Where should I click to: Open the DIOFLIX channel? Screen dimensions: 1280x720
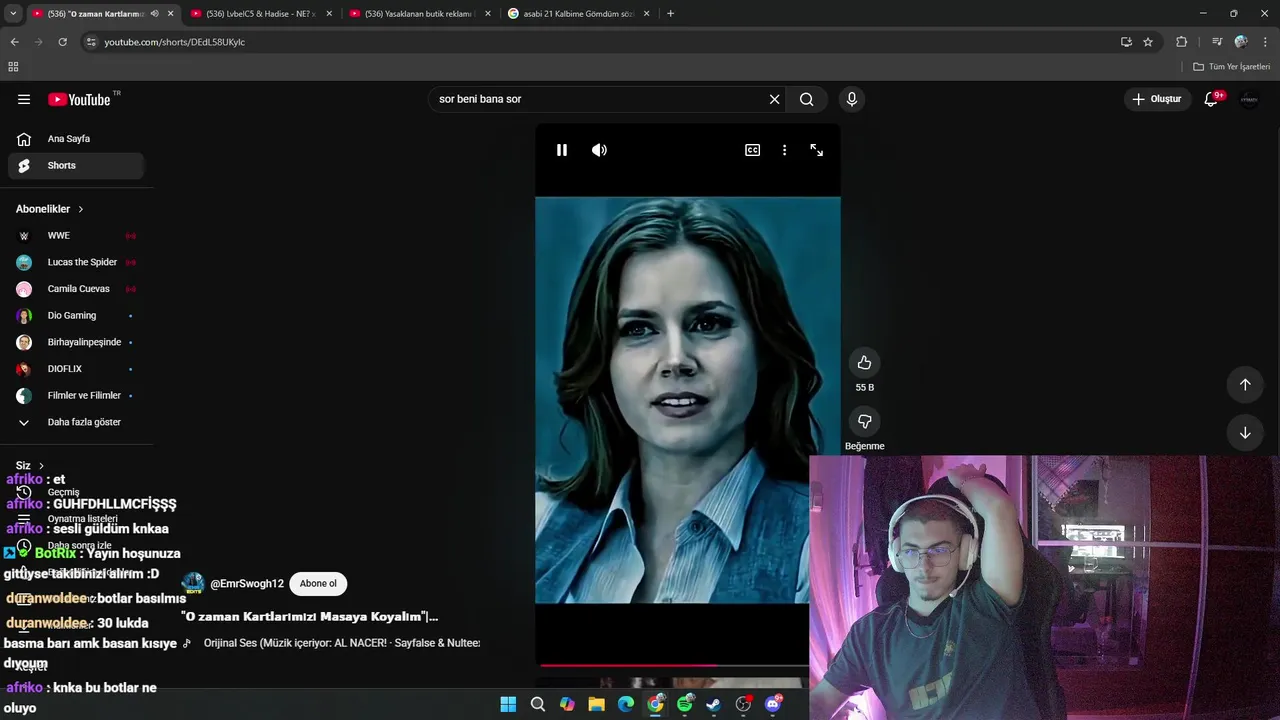pyautogui.click(x=75, y=369)
